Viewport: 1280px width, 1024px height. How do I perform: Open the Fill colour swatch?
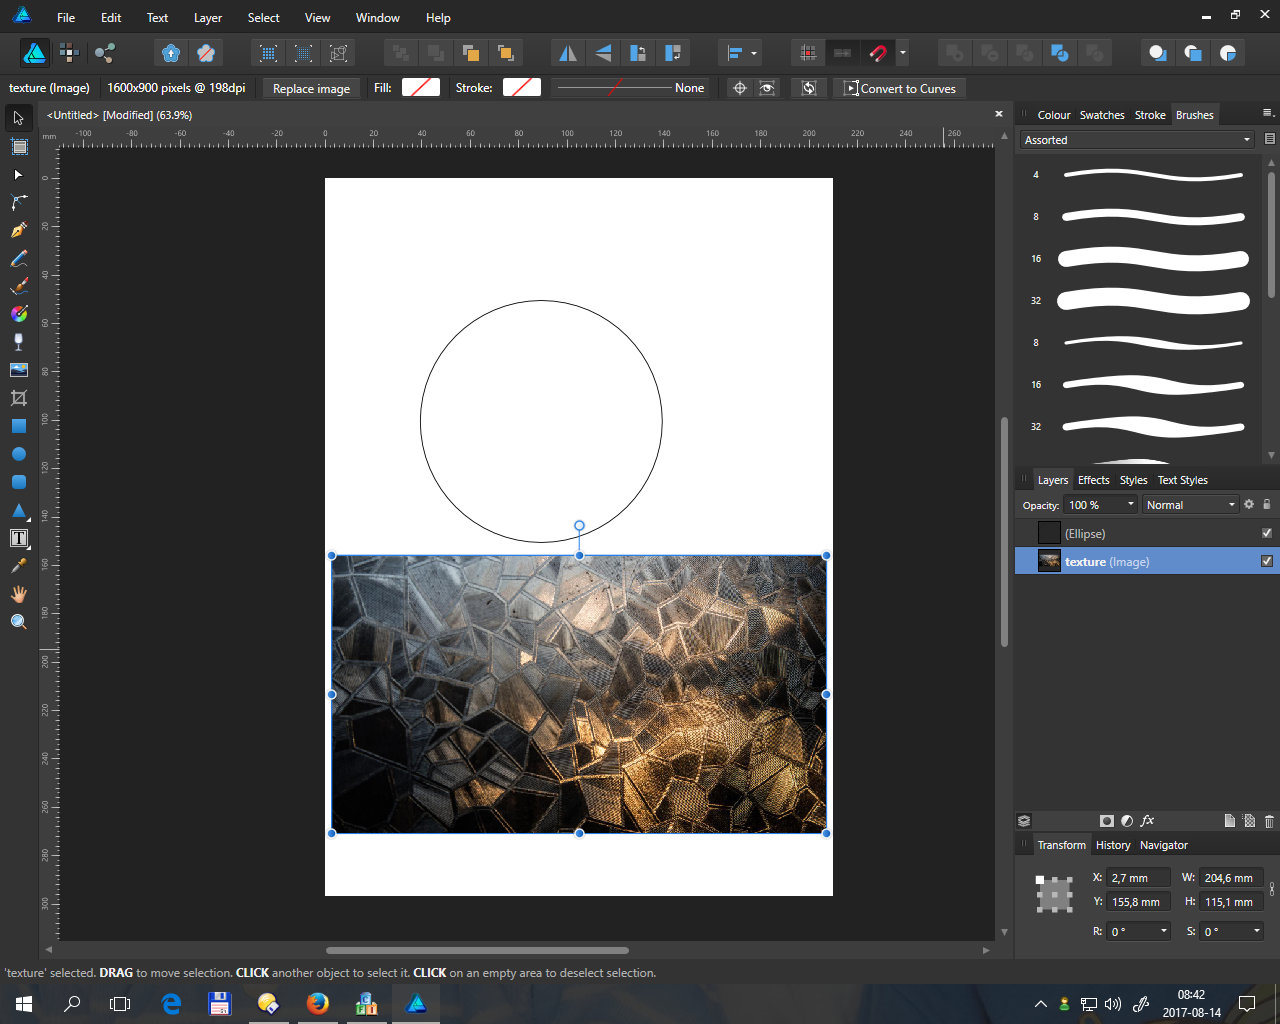coord(421,87)
